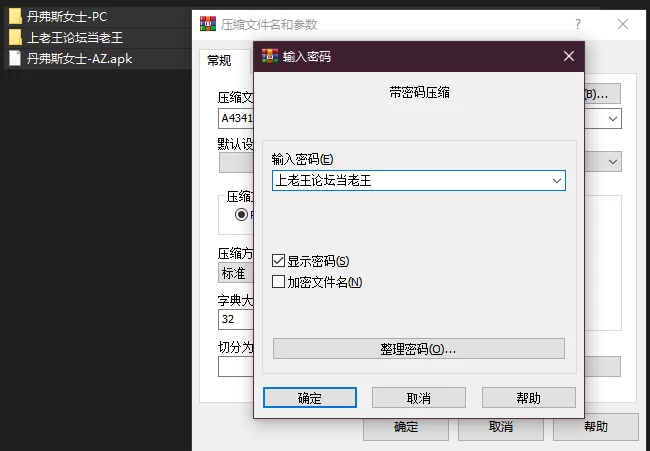Click the 输入密码(E) label

(x=302, y=159)
